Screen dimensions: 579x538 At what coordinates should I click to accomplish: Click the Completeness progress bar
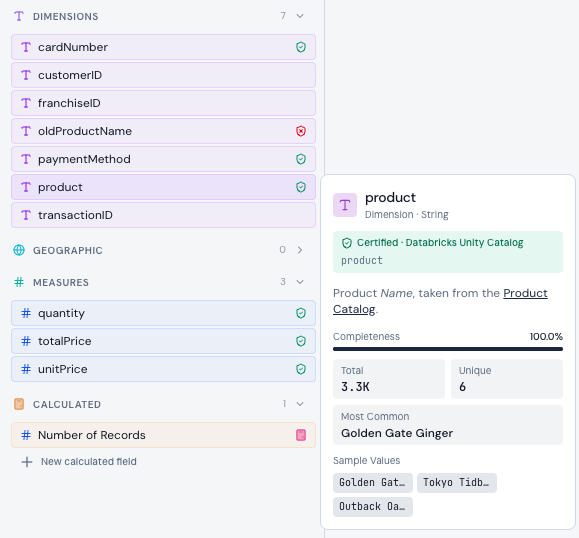click(448, 349)
